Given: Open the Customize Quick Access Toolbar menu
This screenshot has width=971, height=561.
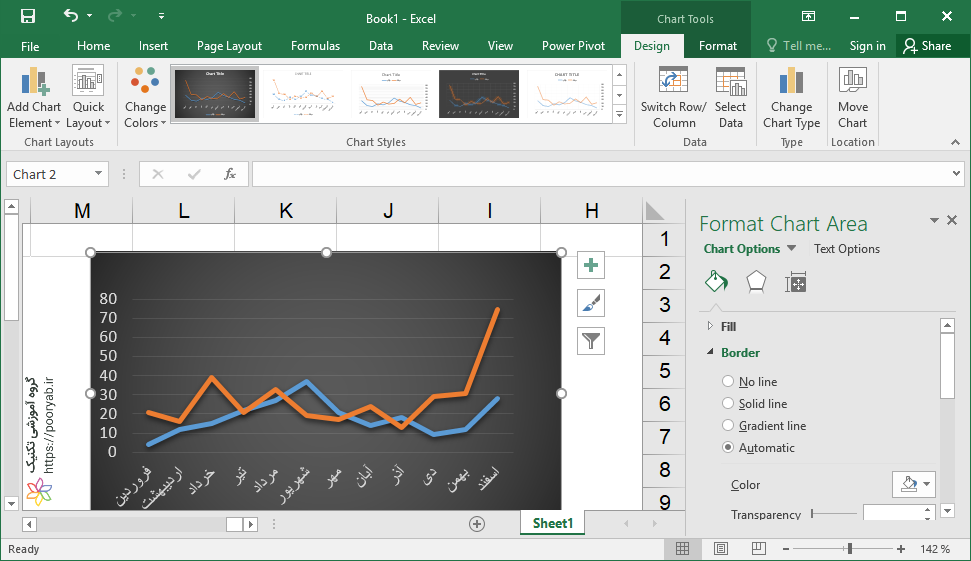Looking at the screenshot, I should tap(161, 16).
